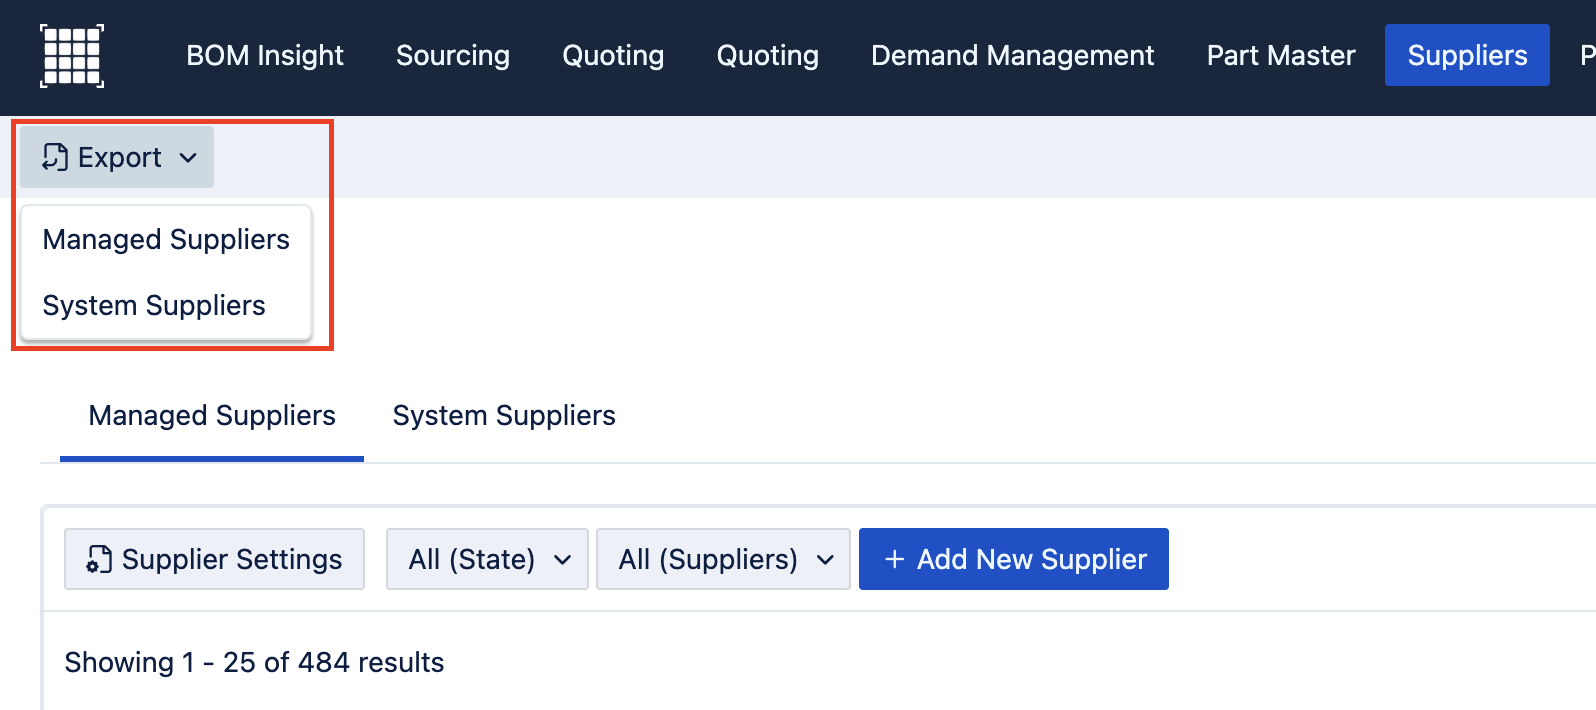Open the Quoting item beside Demand Management
Screen dimensions: 1596x710
[x=768, y=56]
